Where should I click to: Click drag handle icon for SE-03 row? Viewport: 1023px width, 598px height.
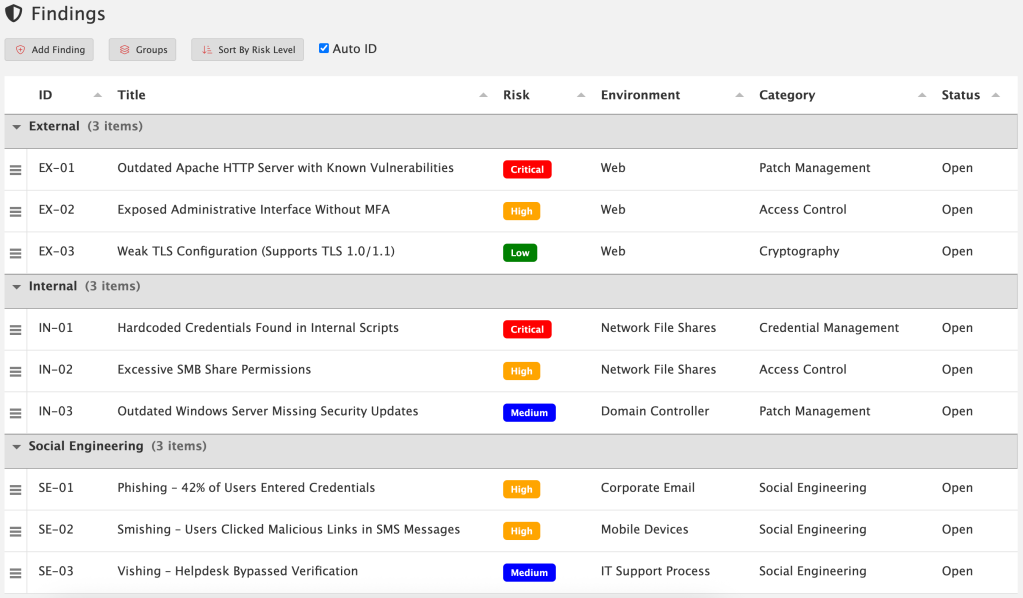click(x=15, y=573)
